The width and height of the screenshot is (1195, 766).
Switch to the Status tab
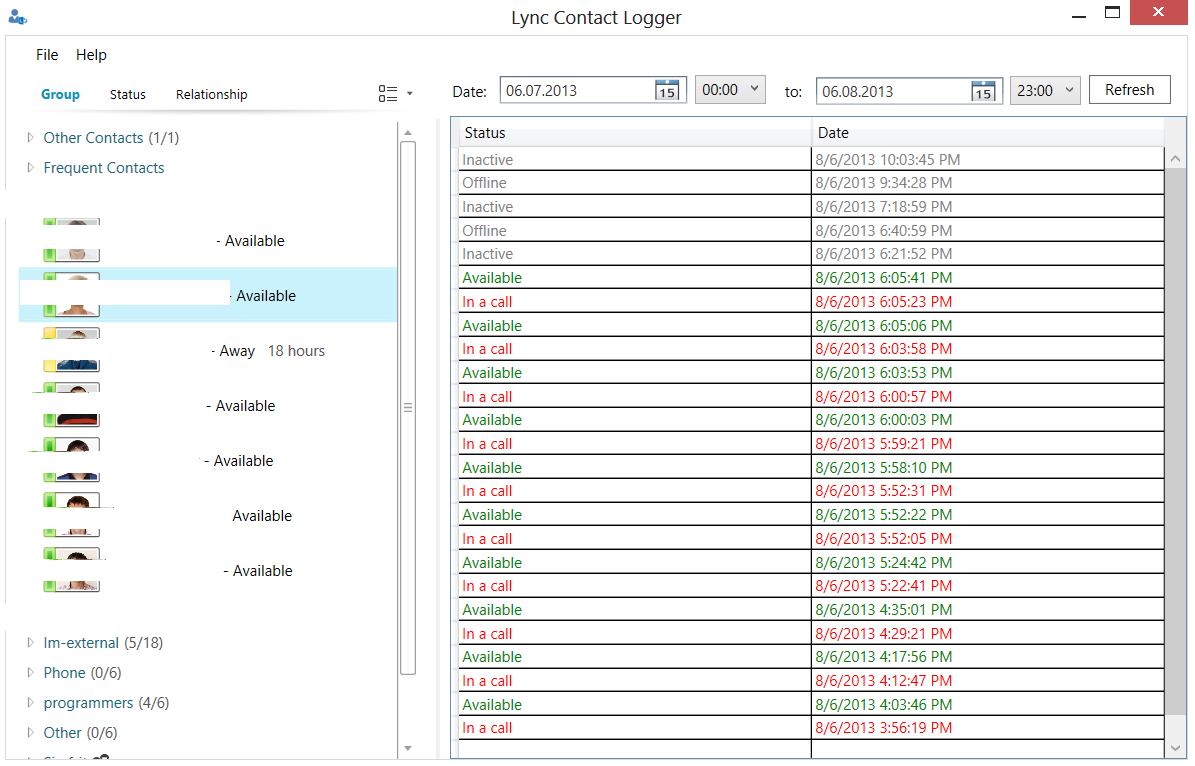127,95
